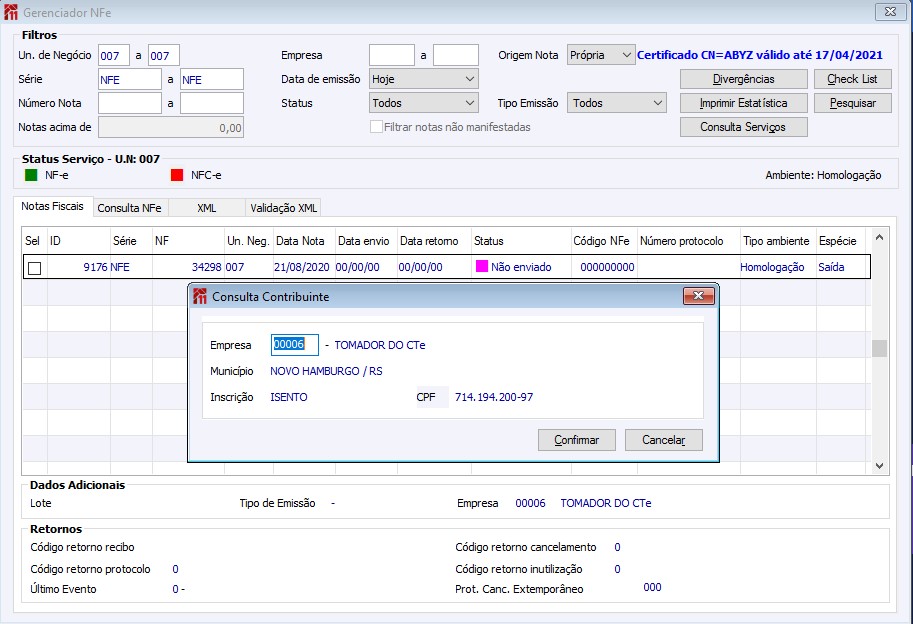Click NOVO HAMBURGO / RS município text
This screenshot has width=913, height=624.
pos(326,371)
